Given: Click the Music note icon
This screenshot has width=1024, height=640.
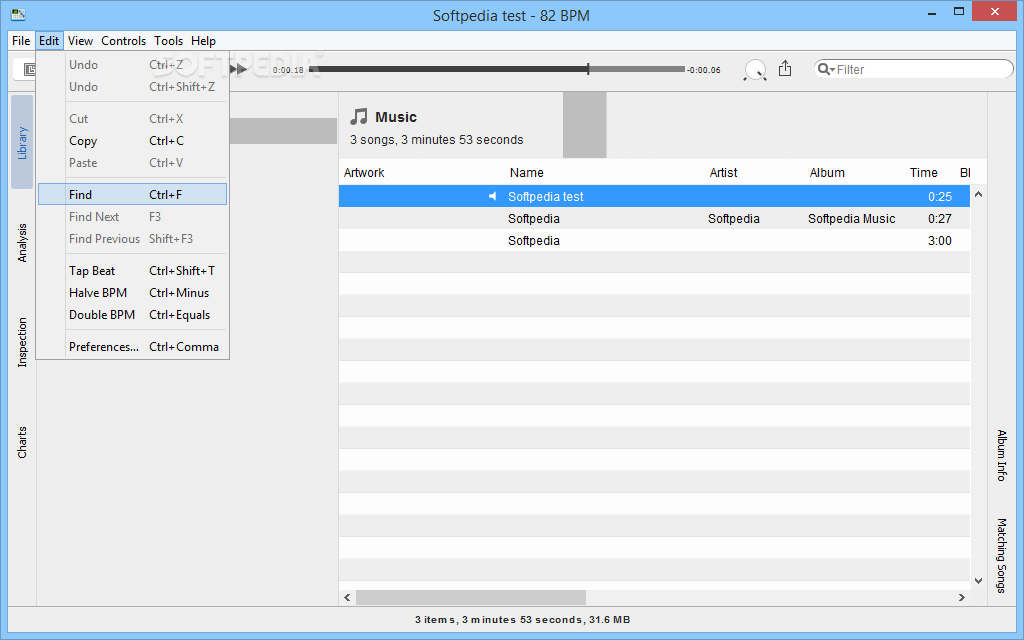Looking at the screenshot, I should [359, 117].
